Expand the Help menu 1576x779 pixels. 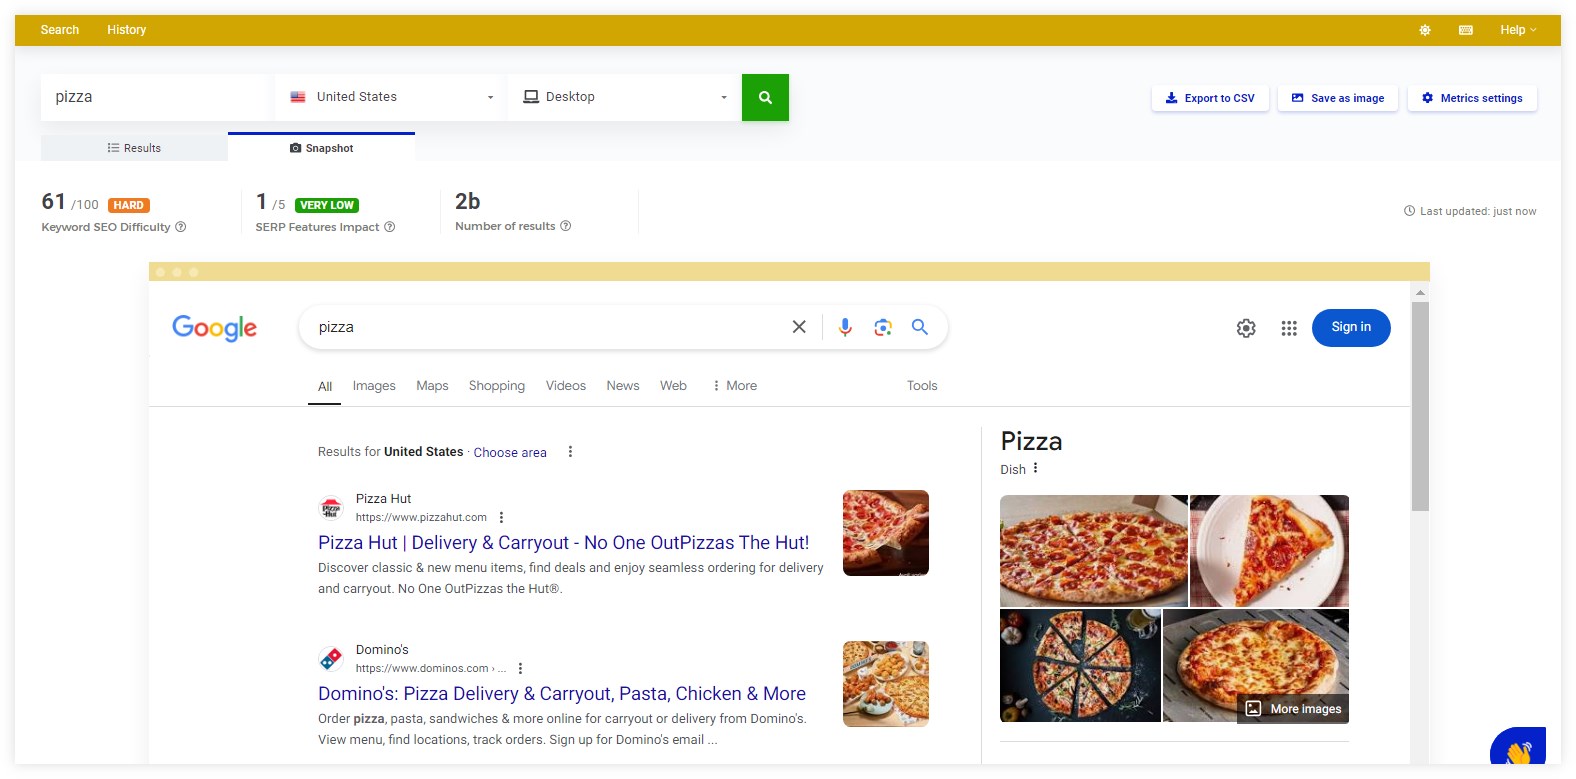tap(1517, 30)
